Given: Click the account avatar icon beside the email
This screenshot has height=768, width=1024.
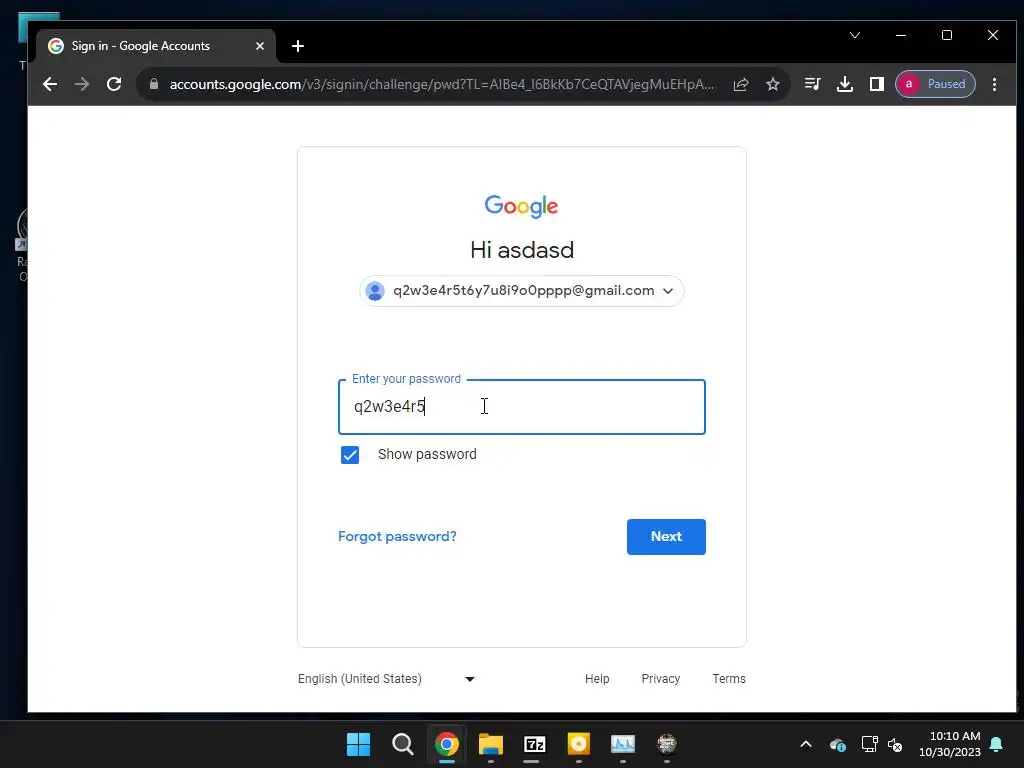Looking at the screenshot, I should [375, 291].
